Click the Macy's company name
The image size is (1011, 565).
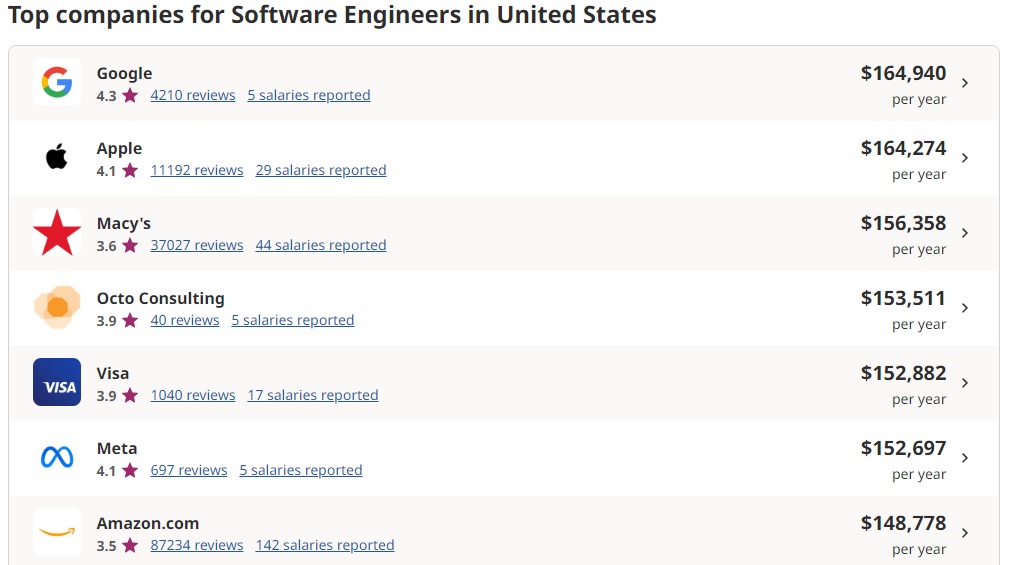124,223
